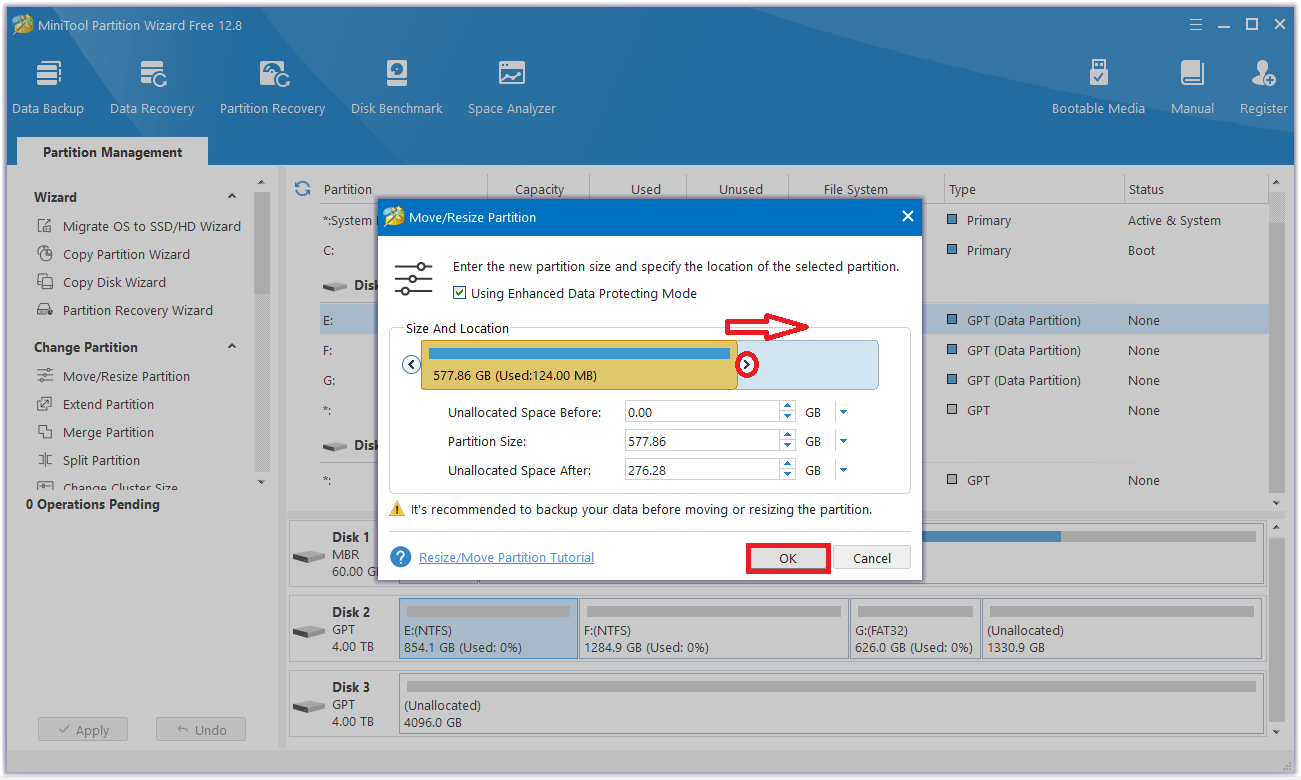Open unit dropdown for Unallocated Space After

pos(843,470)
